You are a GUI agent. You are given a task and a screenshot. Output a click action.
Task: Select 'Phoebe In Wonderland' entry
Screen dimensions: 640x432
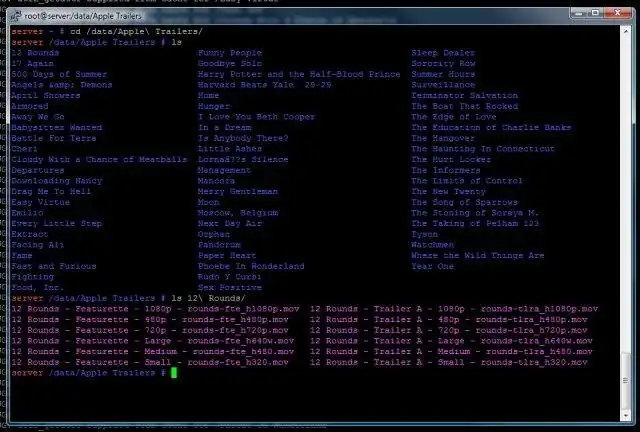click(251, 266)
